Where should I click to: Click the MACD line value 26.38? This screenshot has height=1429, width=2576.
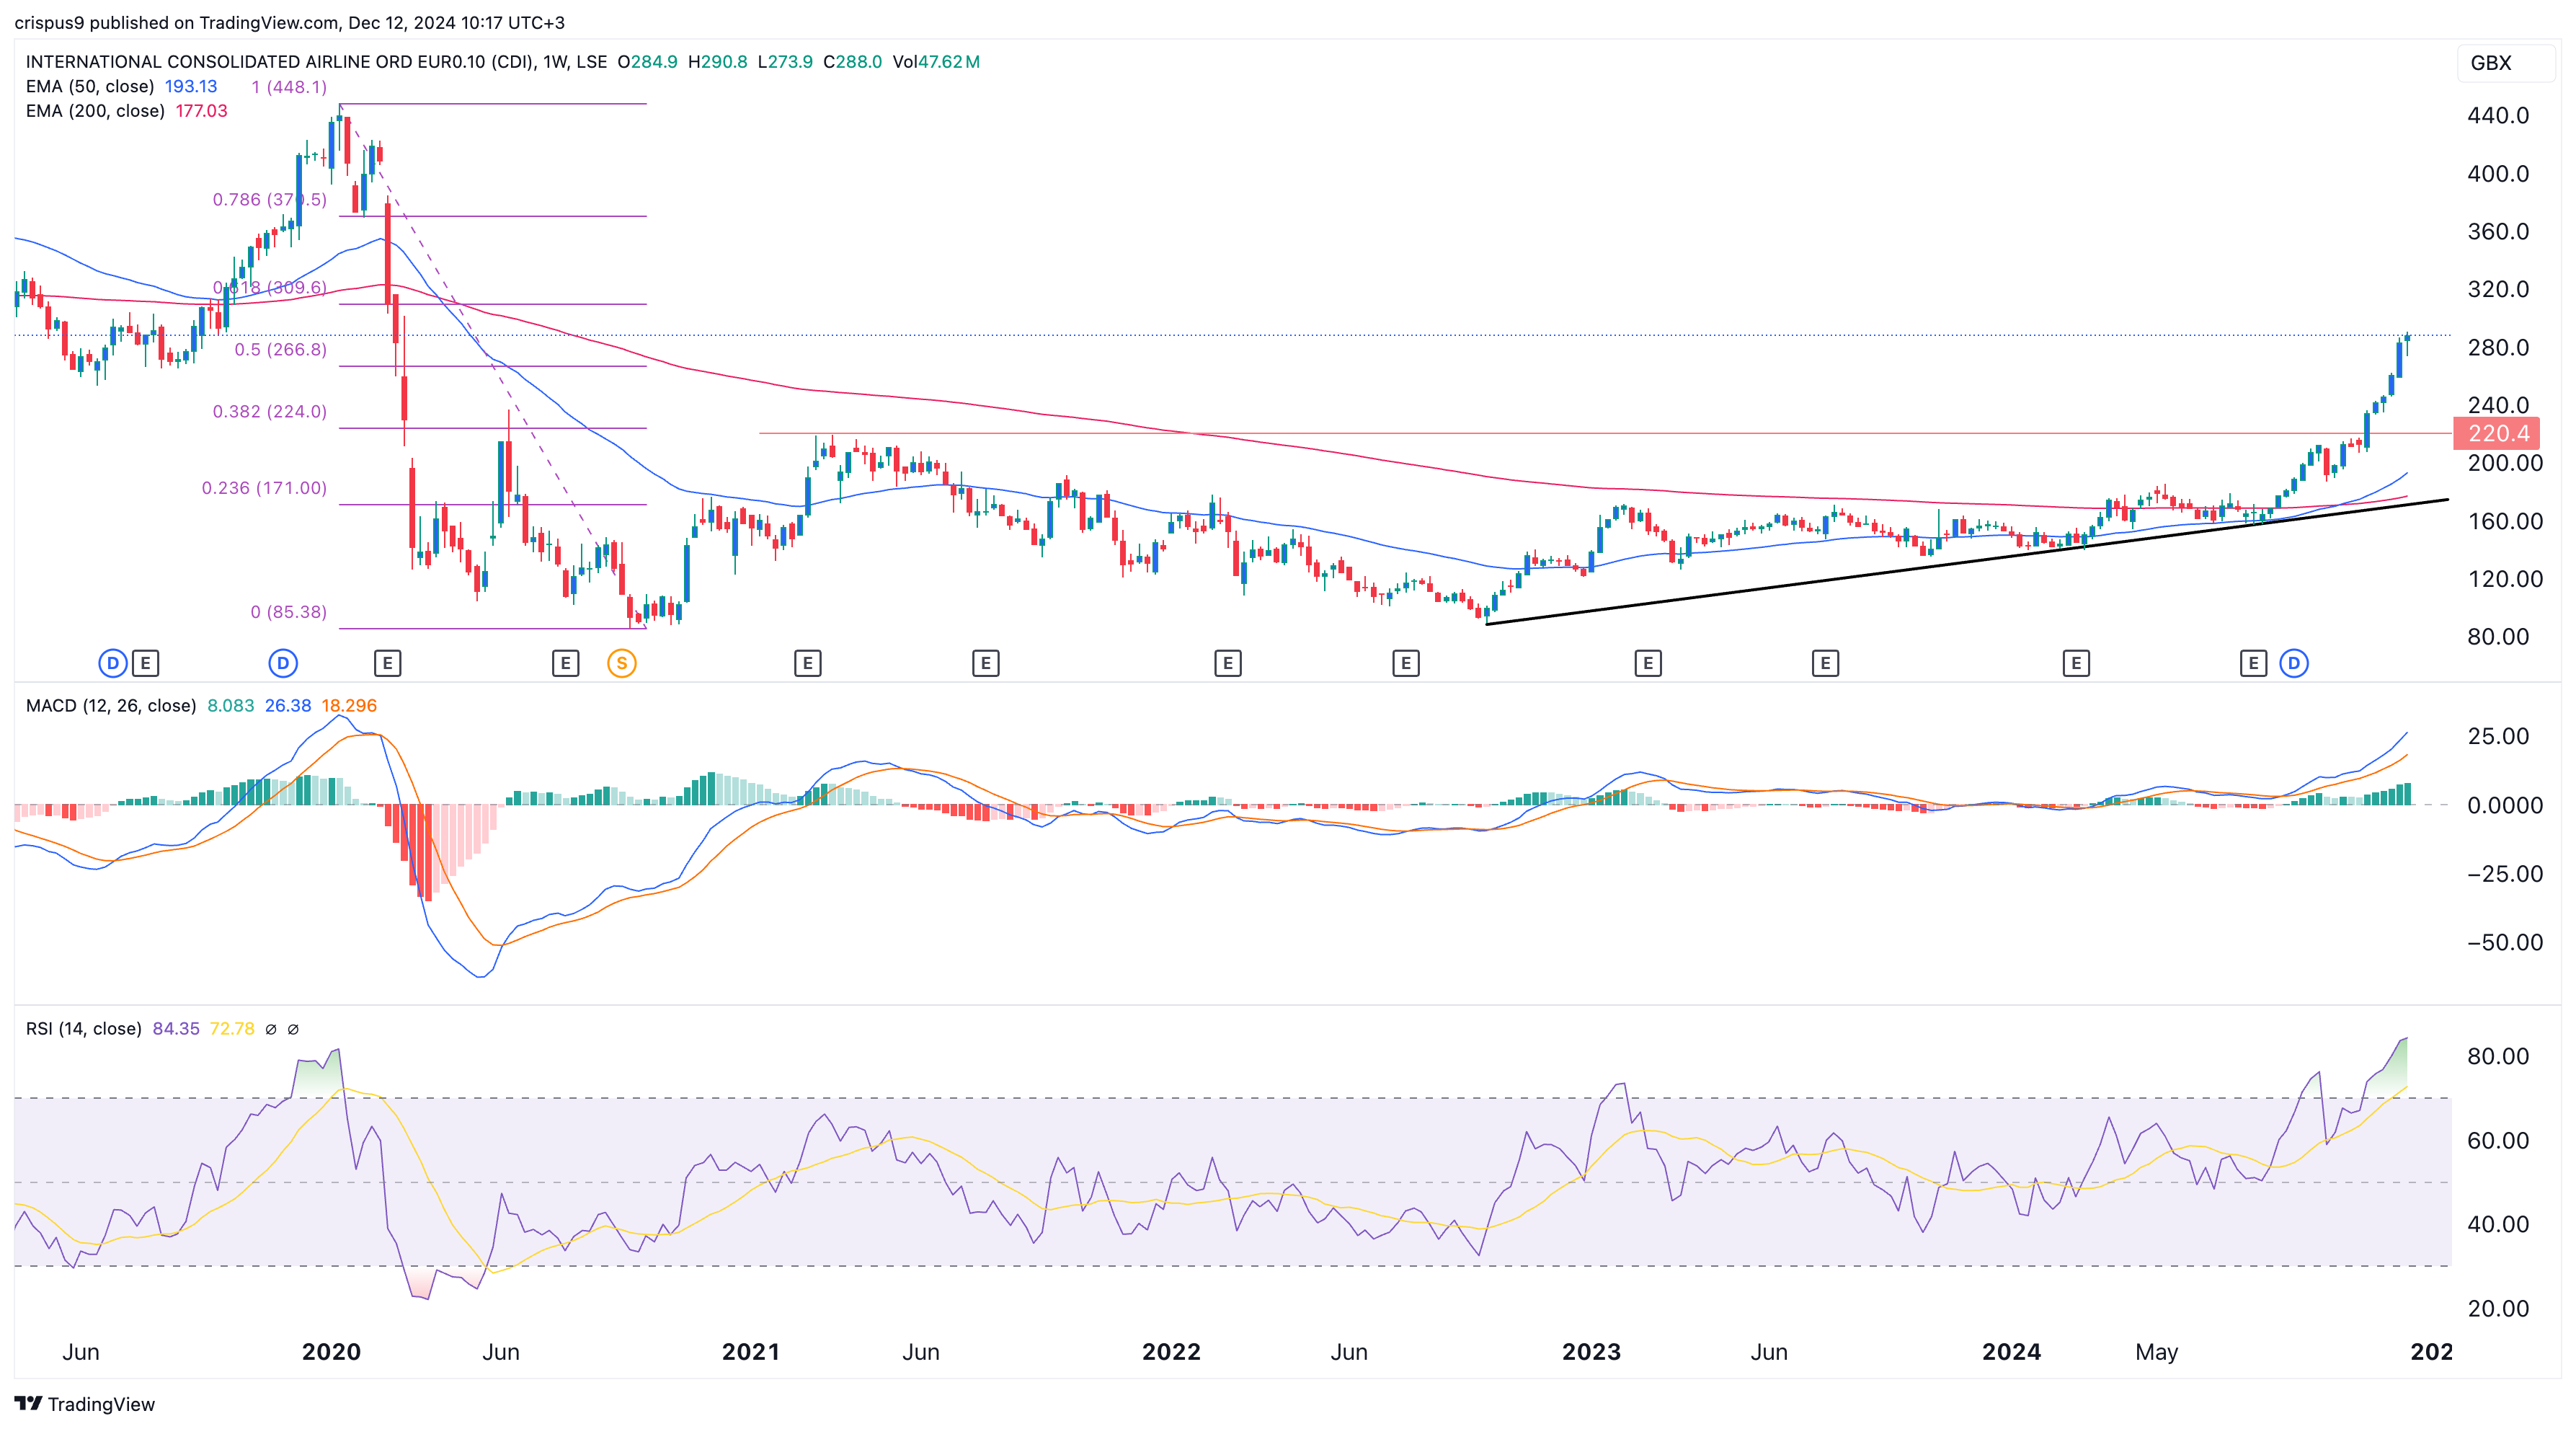288,706
